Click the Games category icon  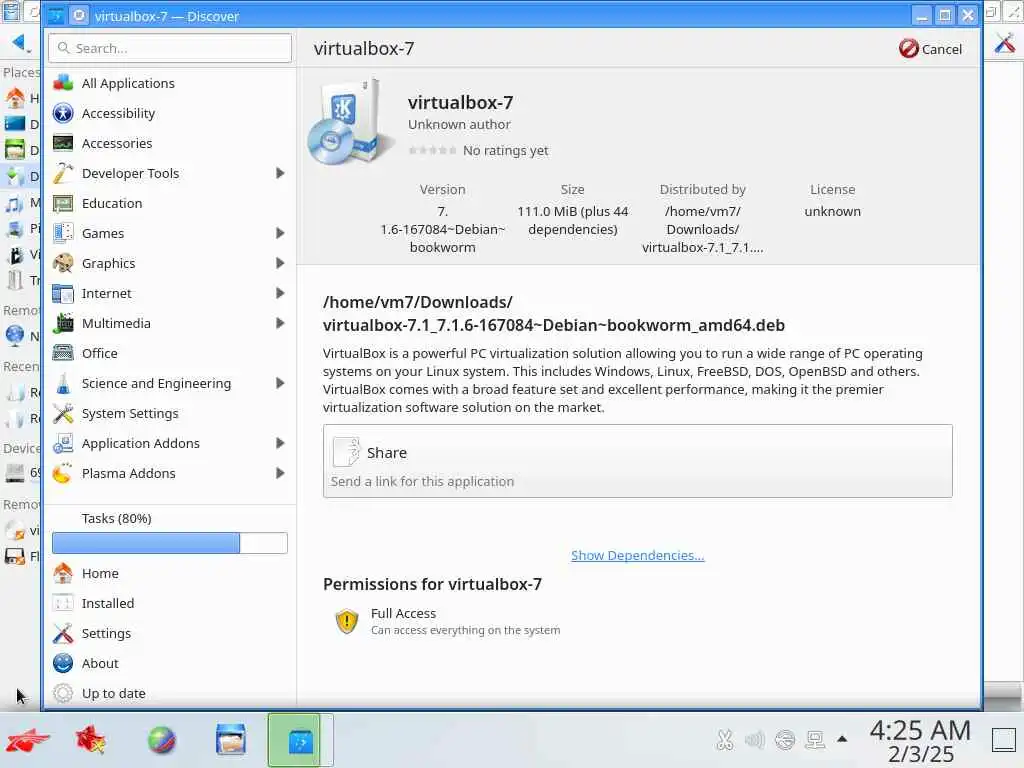tap(63, 233)
